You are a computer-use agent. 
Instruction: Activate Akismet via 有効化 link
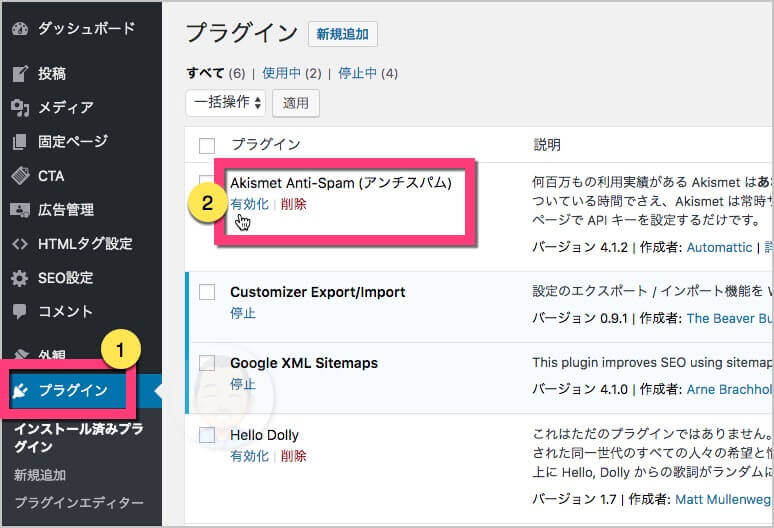point(250,204)
